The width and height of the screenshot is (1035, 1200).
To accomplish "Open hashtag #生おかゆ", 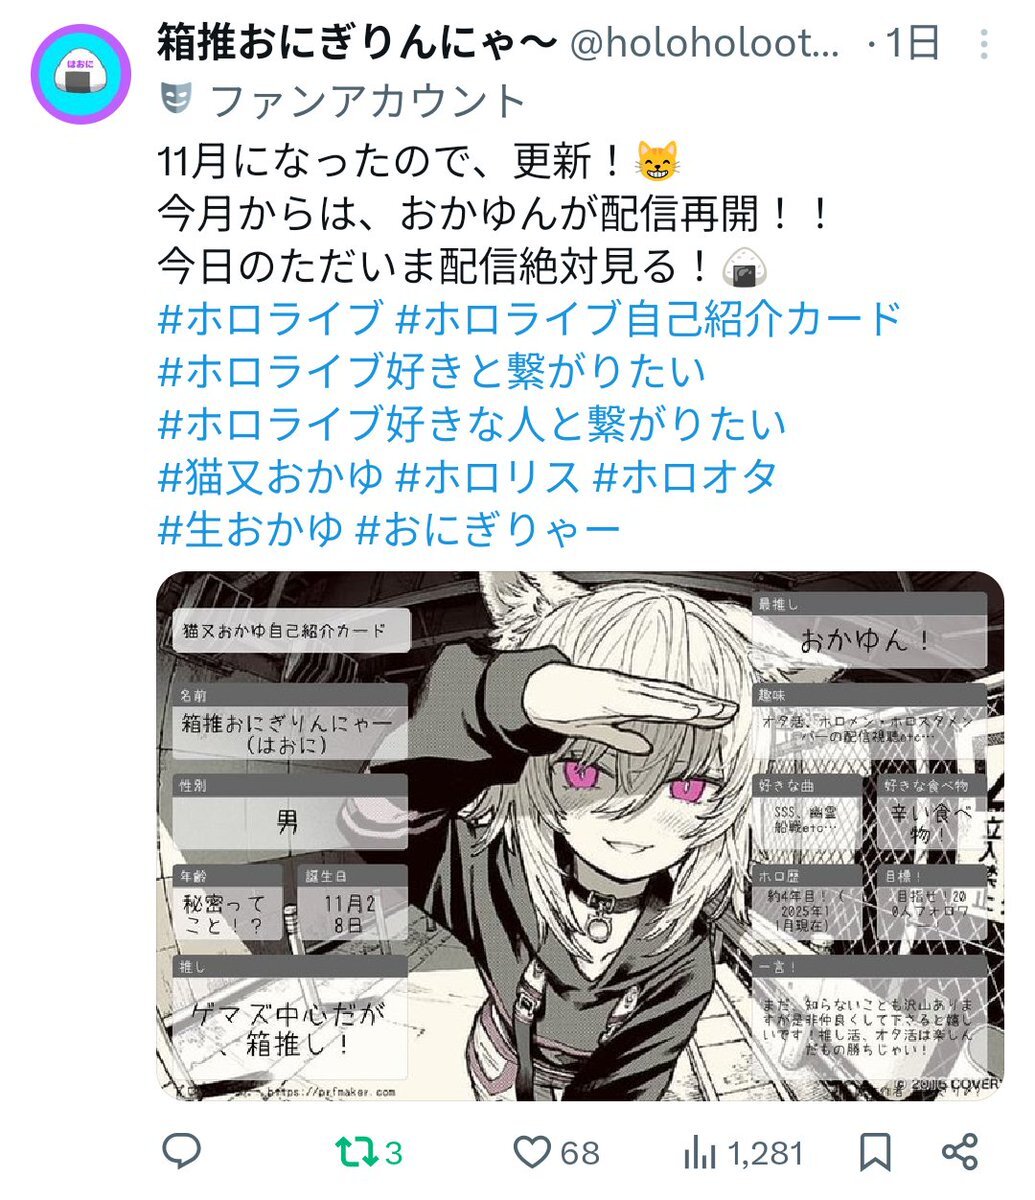I will tap(251, 529).
